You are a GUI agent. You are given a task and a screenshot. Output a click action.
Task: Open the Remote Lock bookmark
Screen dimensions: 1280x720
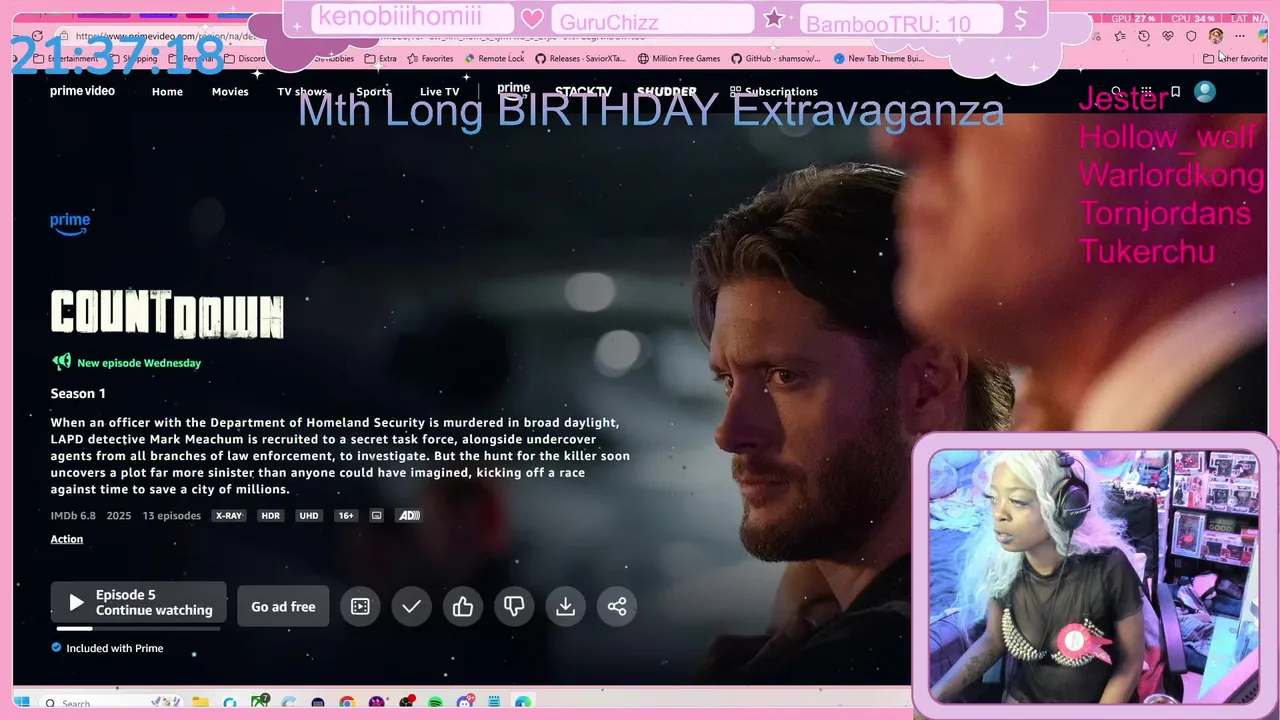494,59
